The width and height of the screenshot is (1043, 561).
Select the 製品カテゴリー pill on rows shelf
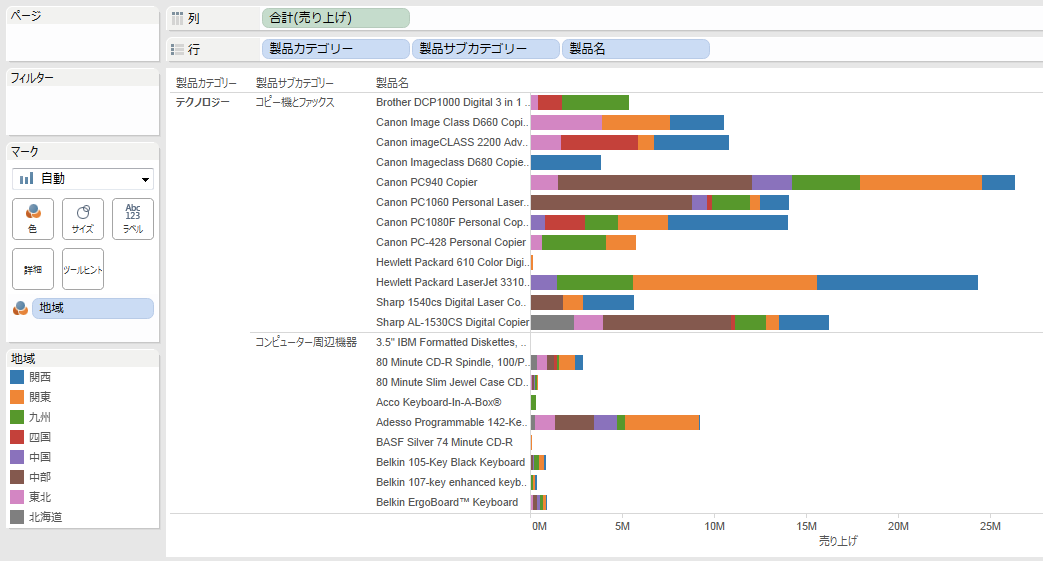[335, 49]
